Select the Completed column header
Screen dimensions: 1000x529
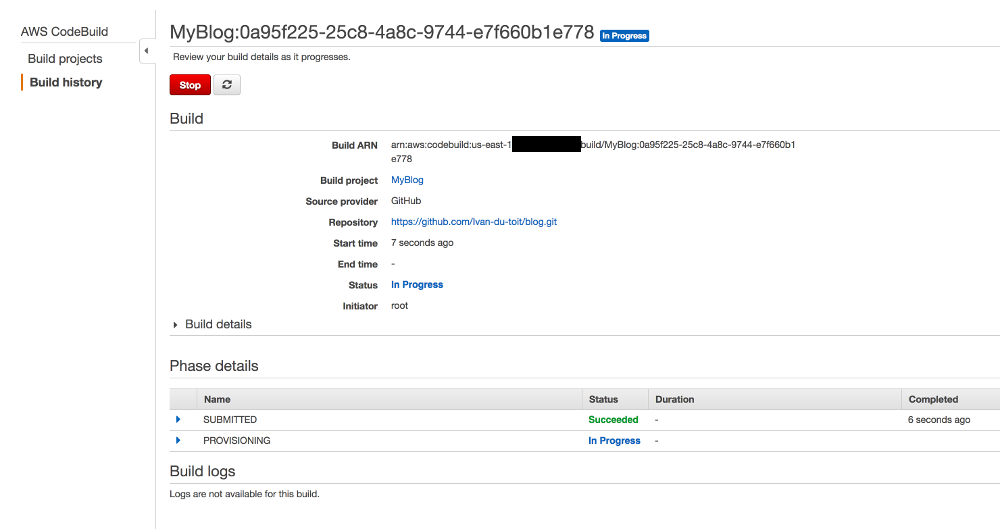tap(933, 399)
